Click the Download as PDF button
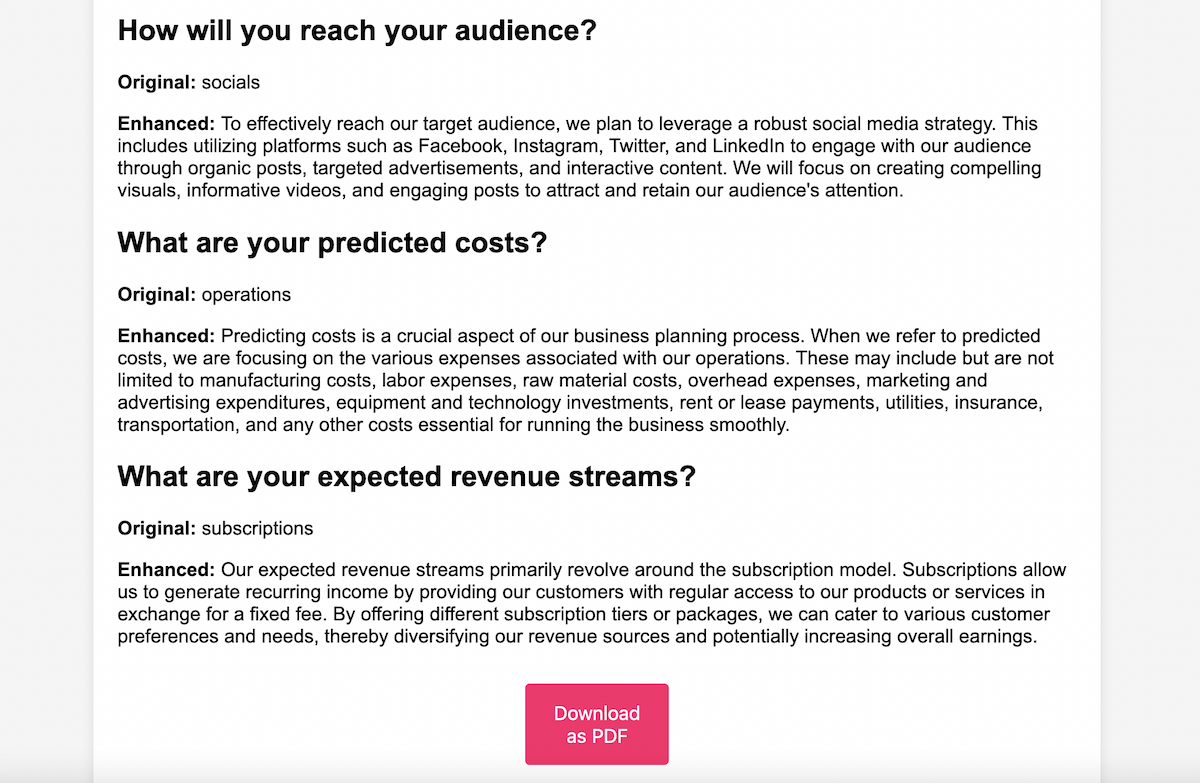Viewport: 1200px width, 783px height. (597, 724)
